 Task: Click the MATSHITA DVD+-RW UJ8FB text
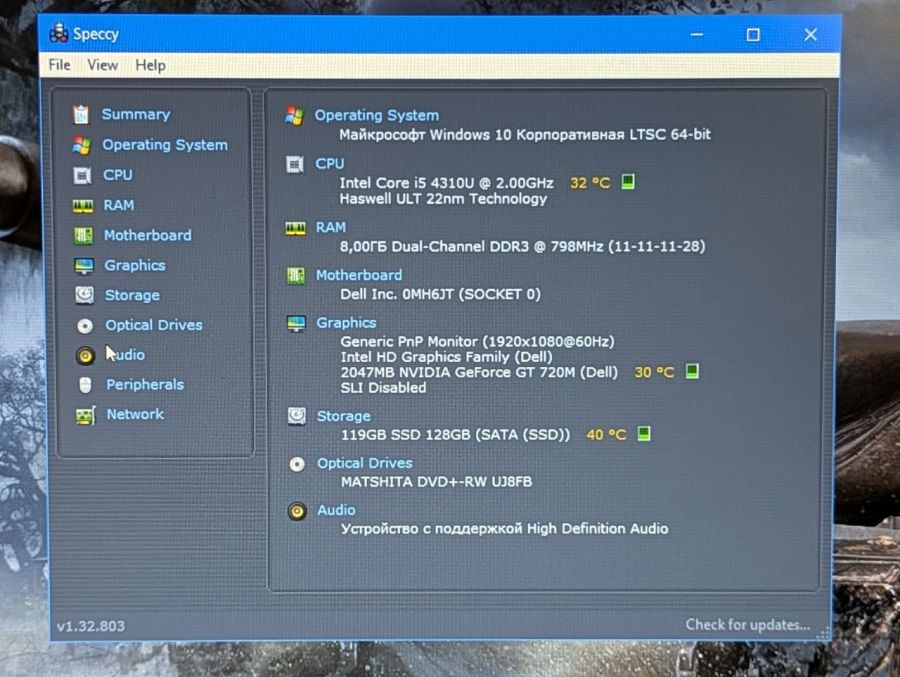point(437,482)
